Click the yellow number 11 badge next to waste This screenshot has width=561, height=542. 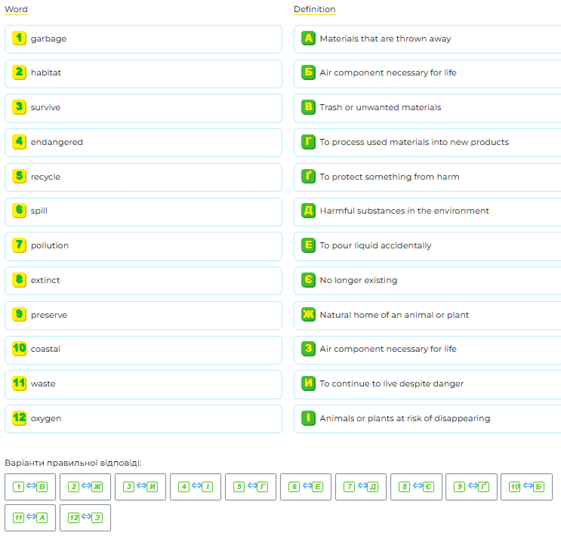(19, 383)
